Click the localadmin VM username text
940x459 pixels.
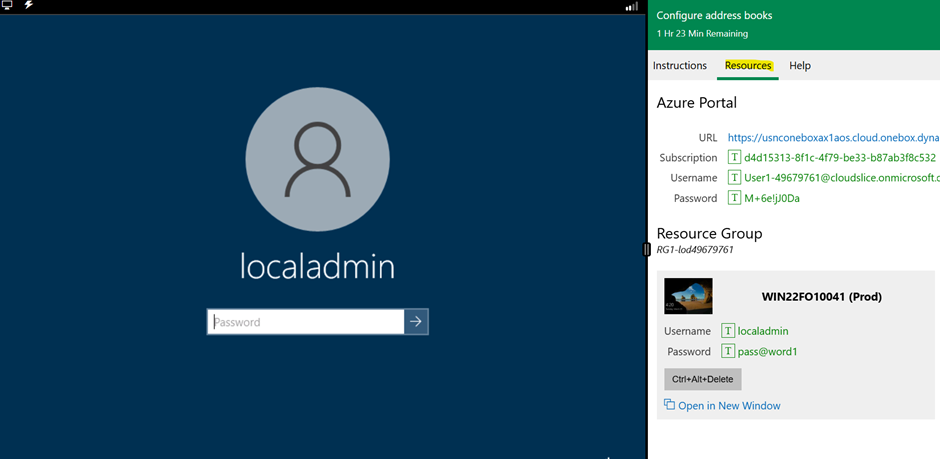coord(763,331)
